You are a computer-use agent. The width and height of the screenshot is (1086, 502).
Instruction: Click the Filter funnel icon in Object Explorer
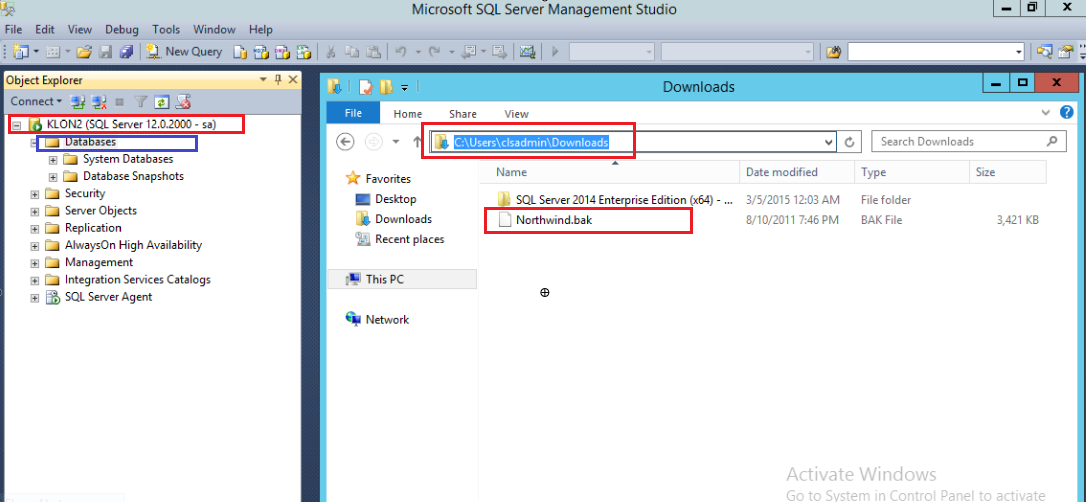pos(141,101)
